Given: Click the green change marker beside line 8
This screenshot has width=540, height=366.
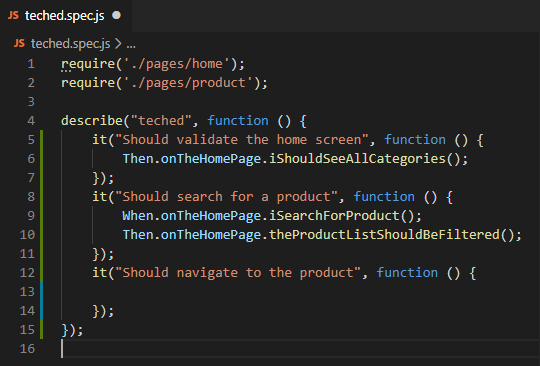Looking at the screenshot, I should [x=42, y=197].
